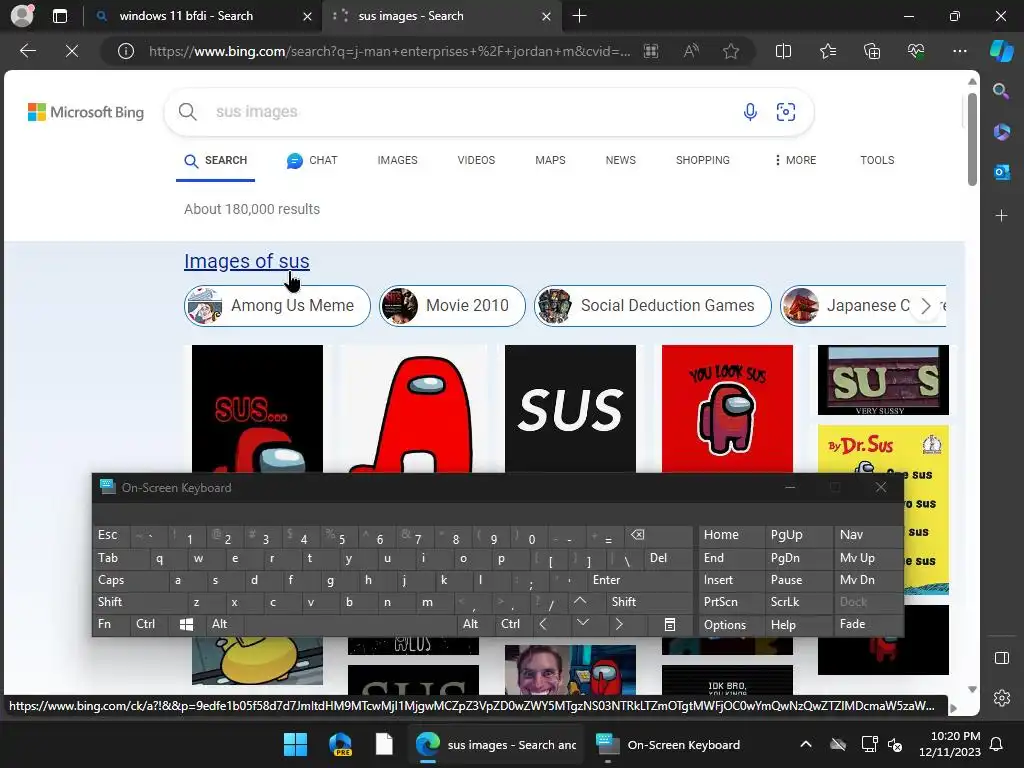1024x768 pixels.
Task: Open Outlook from Edge sidebar
Action: [x=1001, y=172]
